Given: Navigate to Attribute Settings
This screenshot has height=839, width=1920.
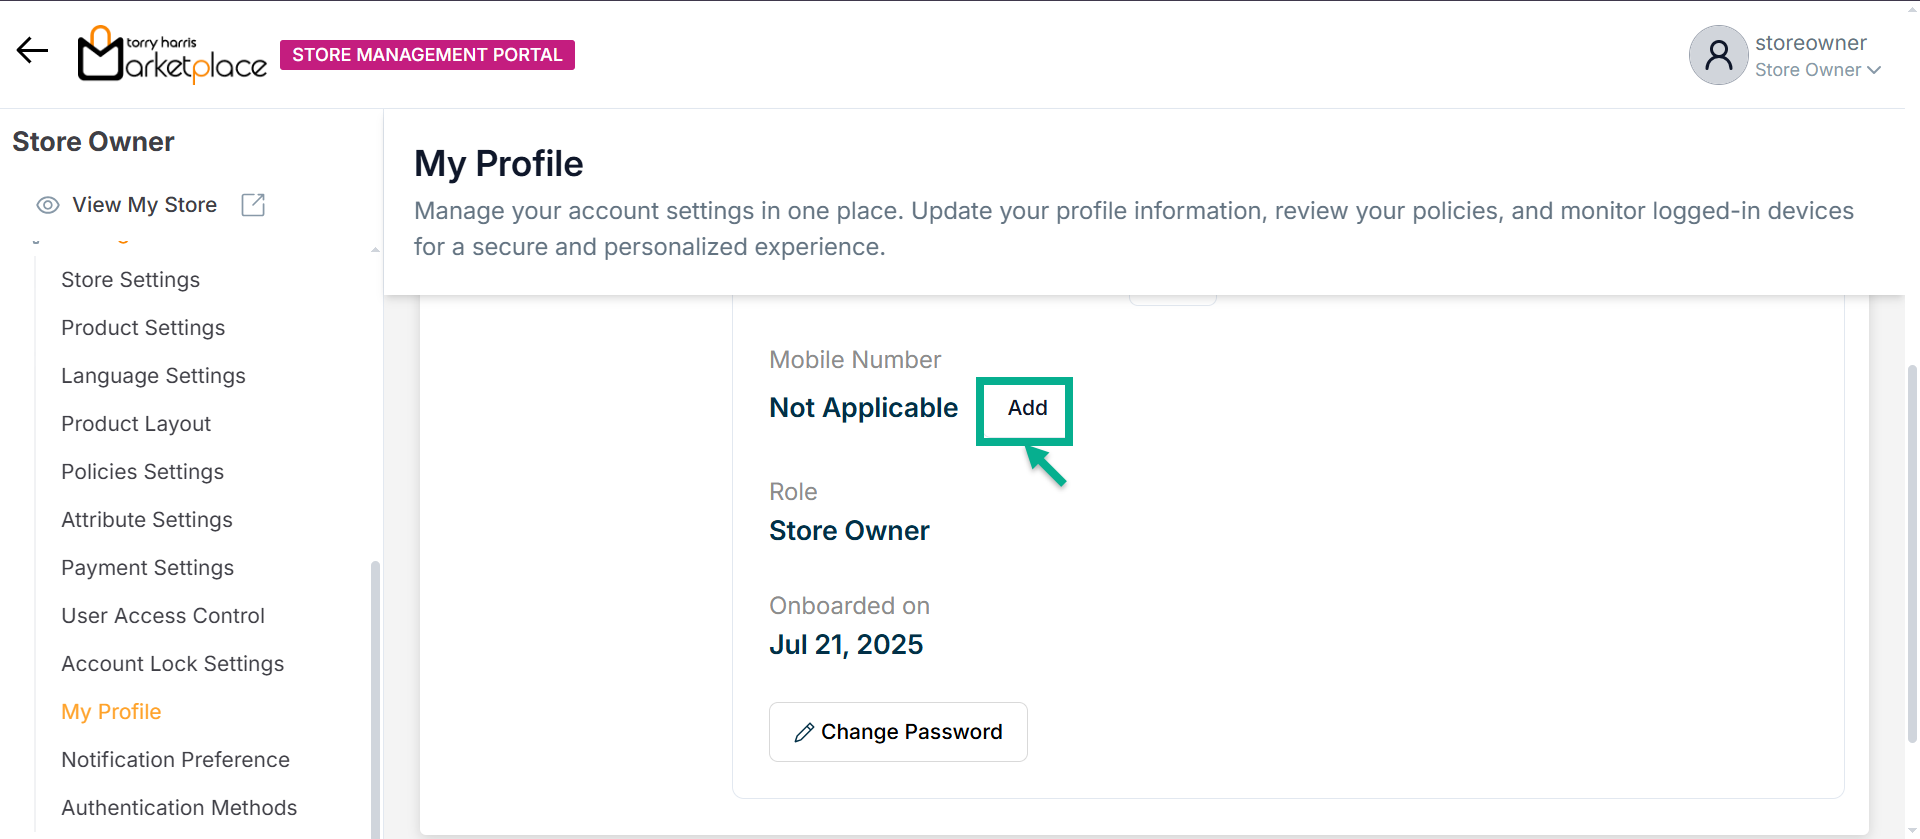Looking at the screenshot, I should (x=147, y=520).
